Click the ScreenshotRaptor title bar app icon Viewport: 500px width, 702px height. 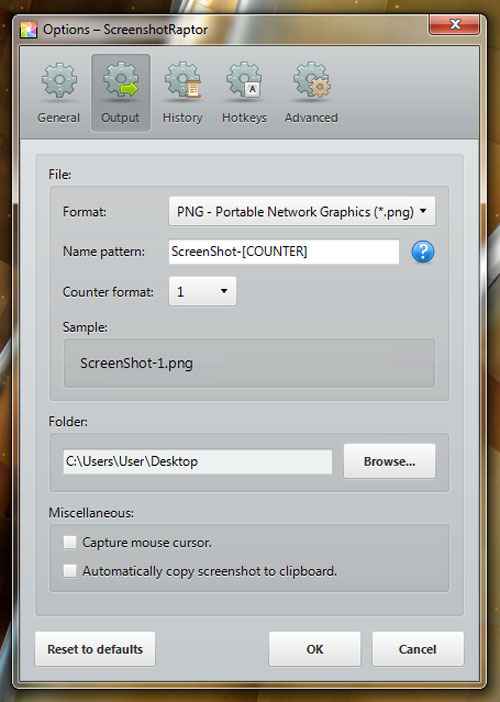pyautogui.click(x=29, y=30)
